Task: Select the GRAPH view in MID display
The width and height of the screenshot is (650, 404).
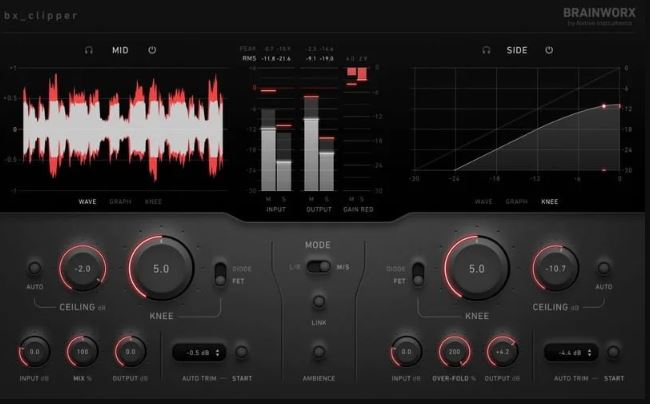Action: click(x=120, y=202)
